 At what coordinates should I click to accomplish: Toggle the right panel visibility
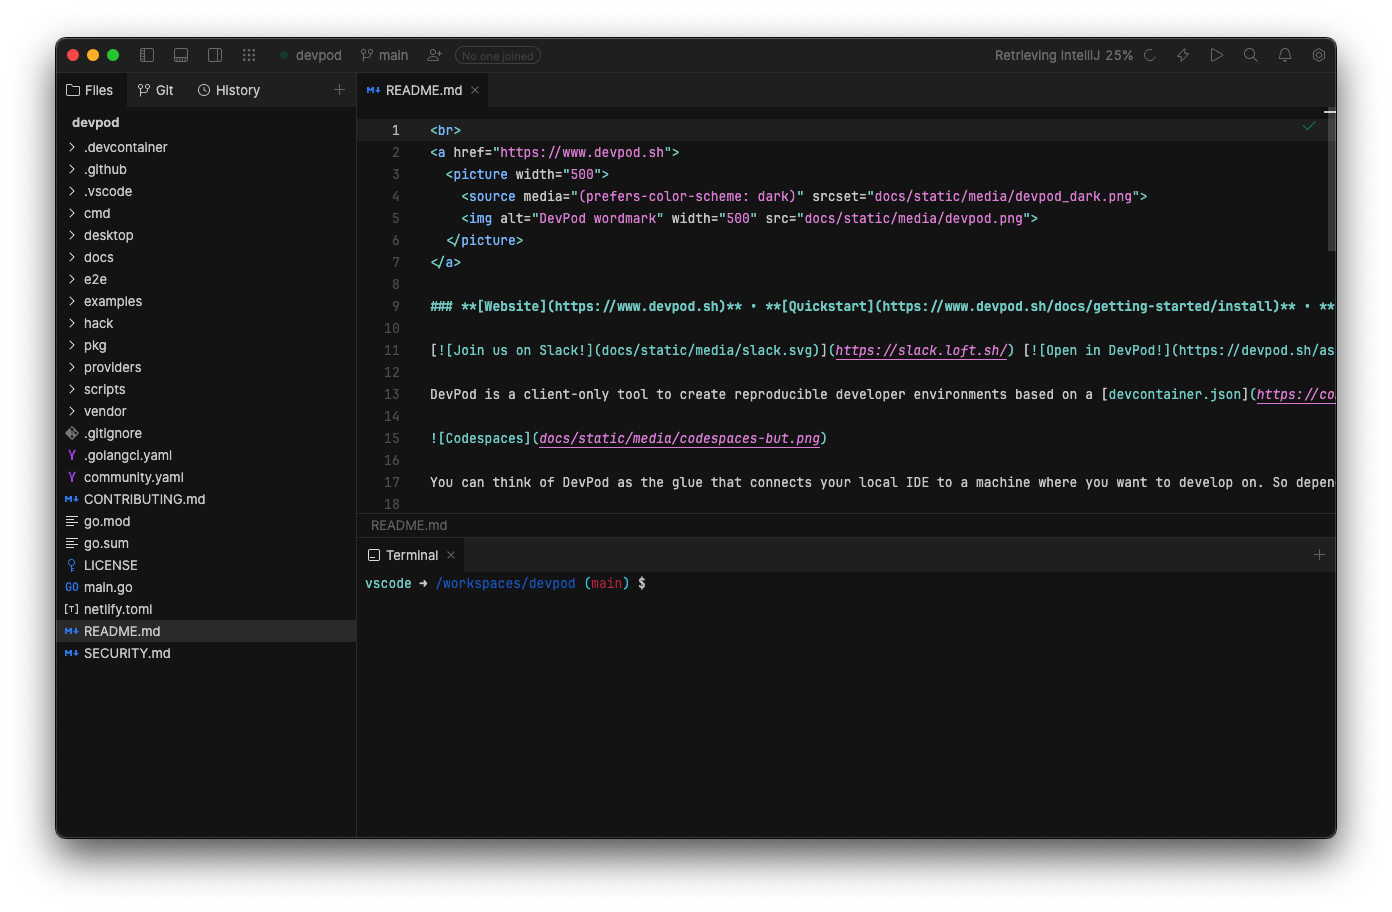[215, 55]
